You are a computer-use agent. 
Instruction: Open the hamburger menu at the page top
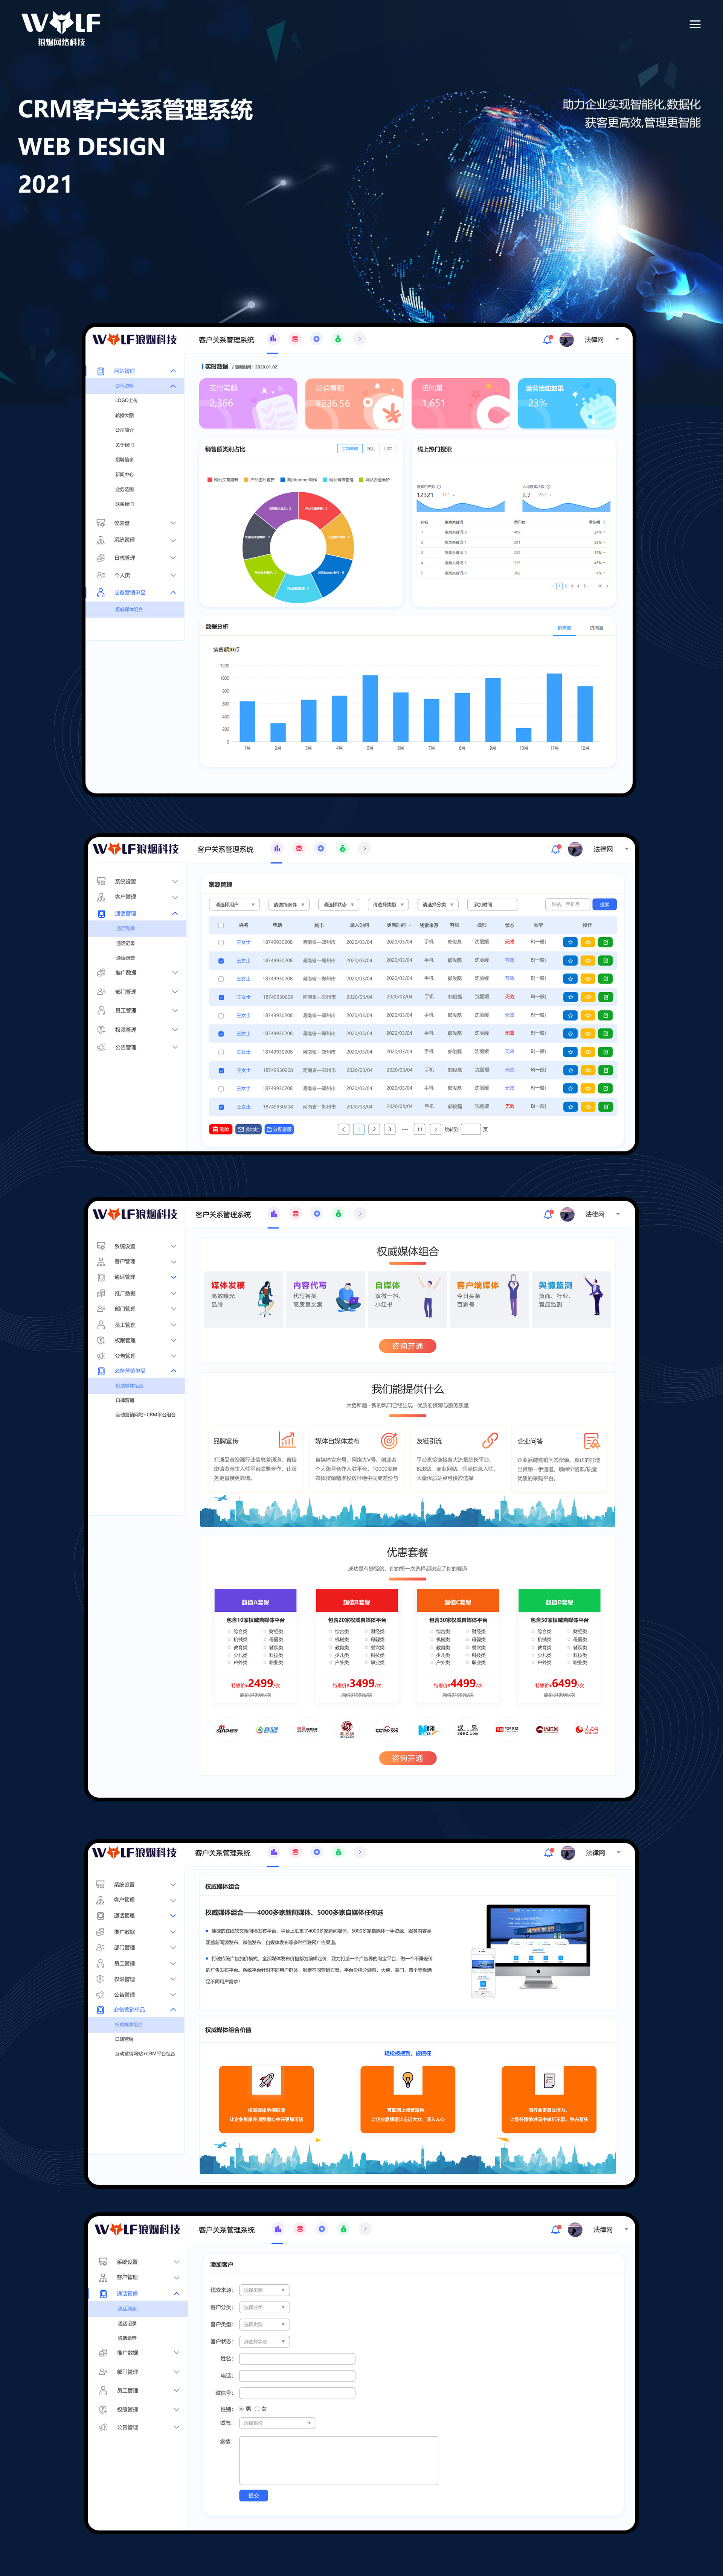click(695, 24)
